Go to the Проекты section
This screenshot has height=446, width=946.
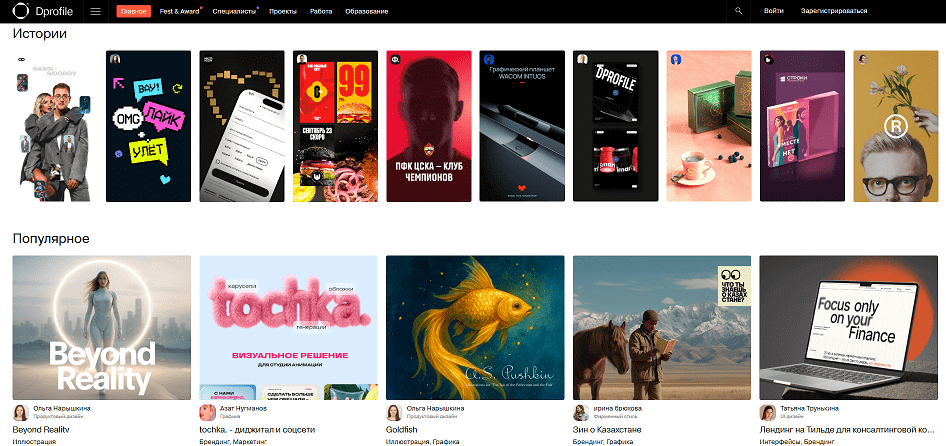[x=283, y=11]
